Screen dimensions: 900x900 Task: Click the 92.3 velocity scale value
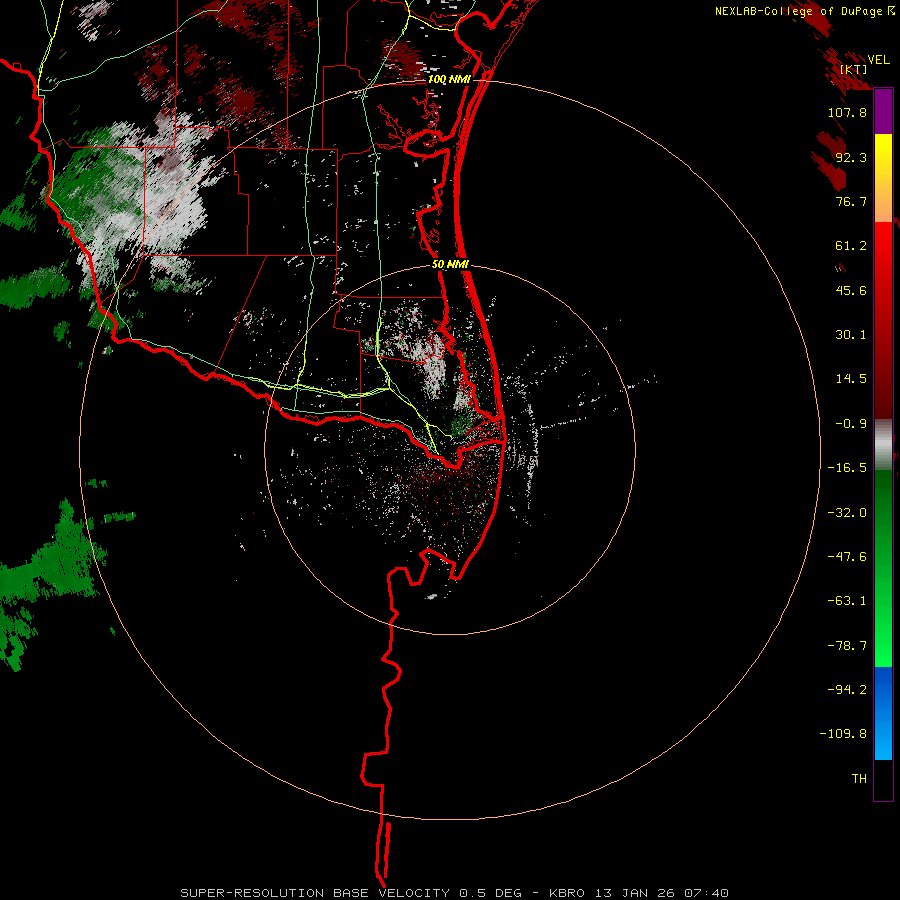851,157
